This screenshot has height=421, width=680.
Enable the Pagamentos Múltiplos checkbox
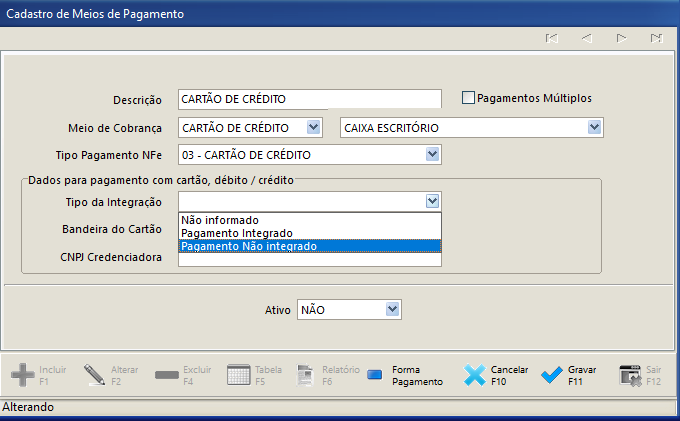pos(468,98)
